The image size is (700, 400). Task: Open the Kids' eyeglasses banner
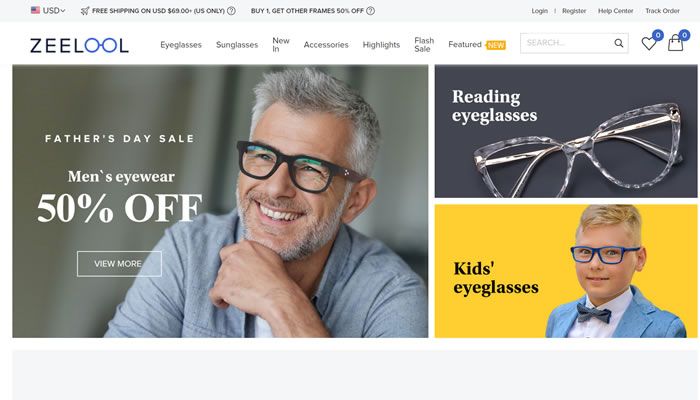tap(566, 271)
